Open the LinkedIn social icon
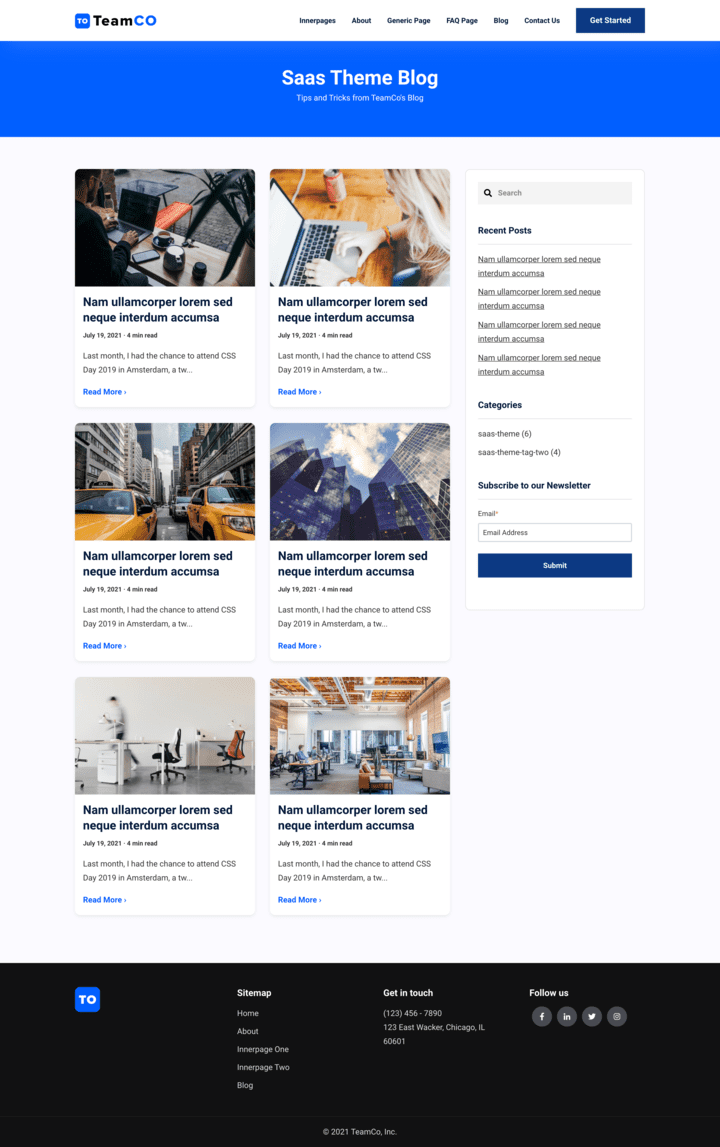The height and width of the screenshot is (1147, 720). point(567,1017)
